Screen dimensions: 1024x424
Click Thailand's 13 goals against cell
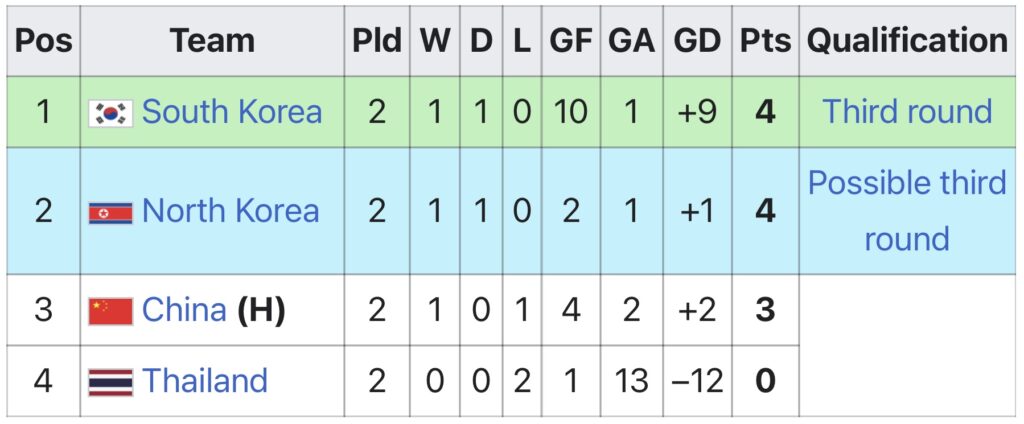coord(632,381)
